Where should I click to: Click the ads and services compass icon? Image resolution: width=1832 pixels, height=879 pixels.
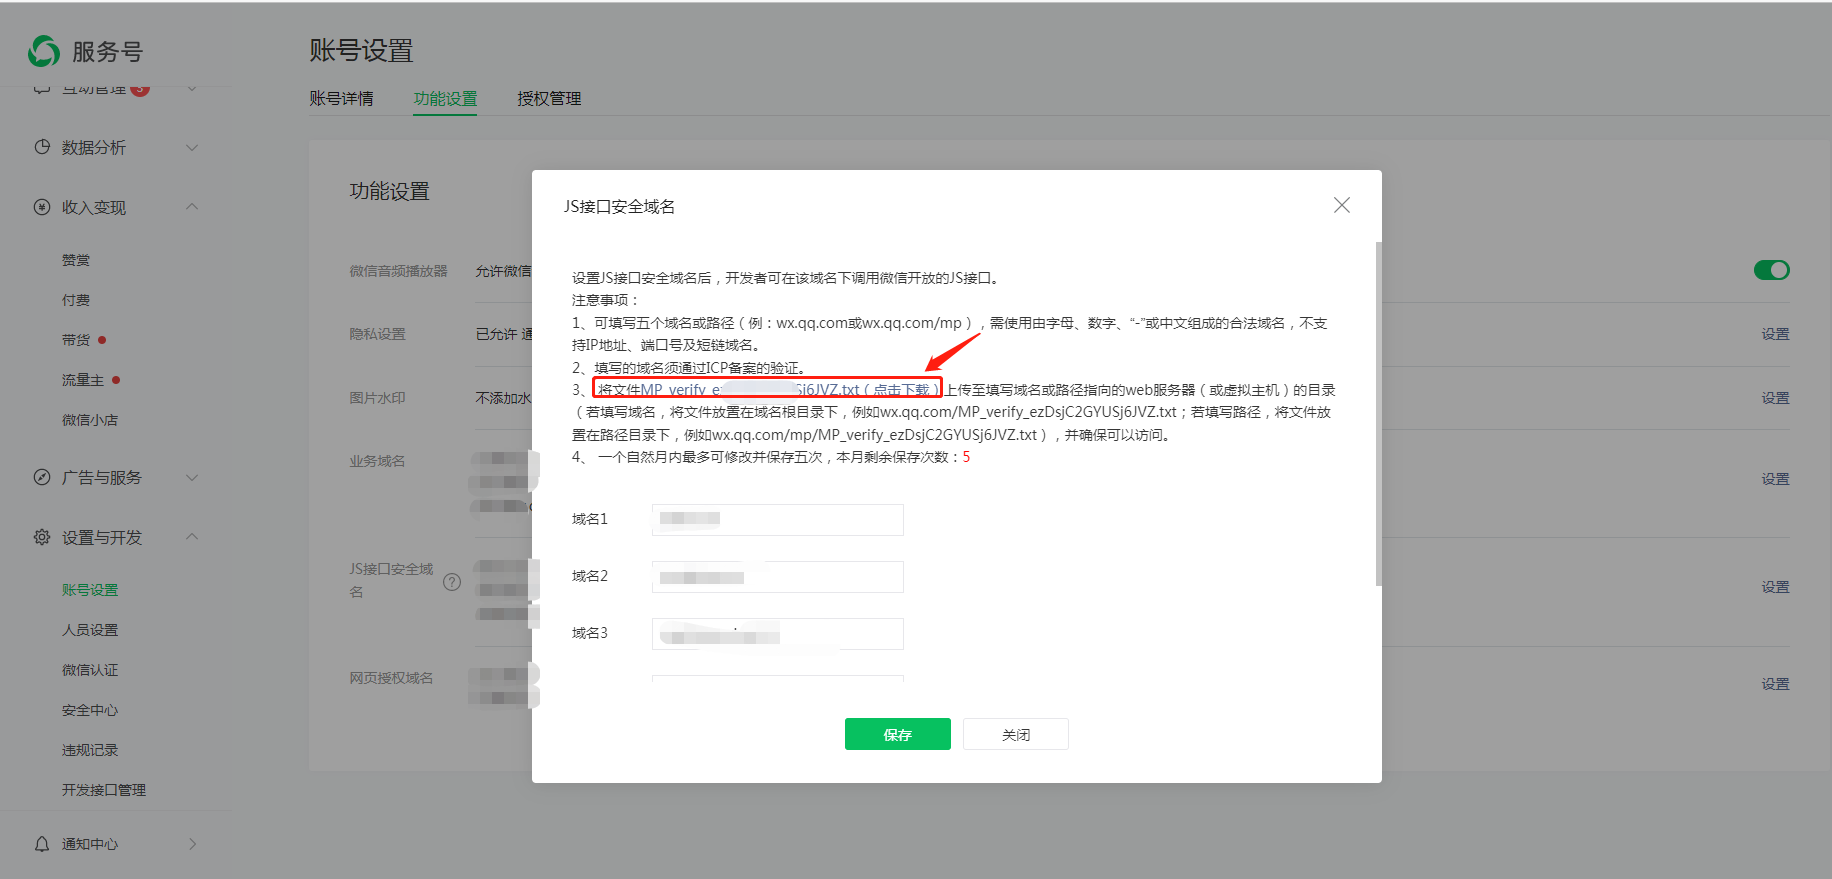tap(42, 477)
